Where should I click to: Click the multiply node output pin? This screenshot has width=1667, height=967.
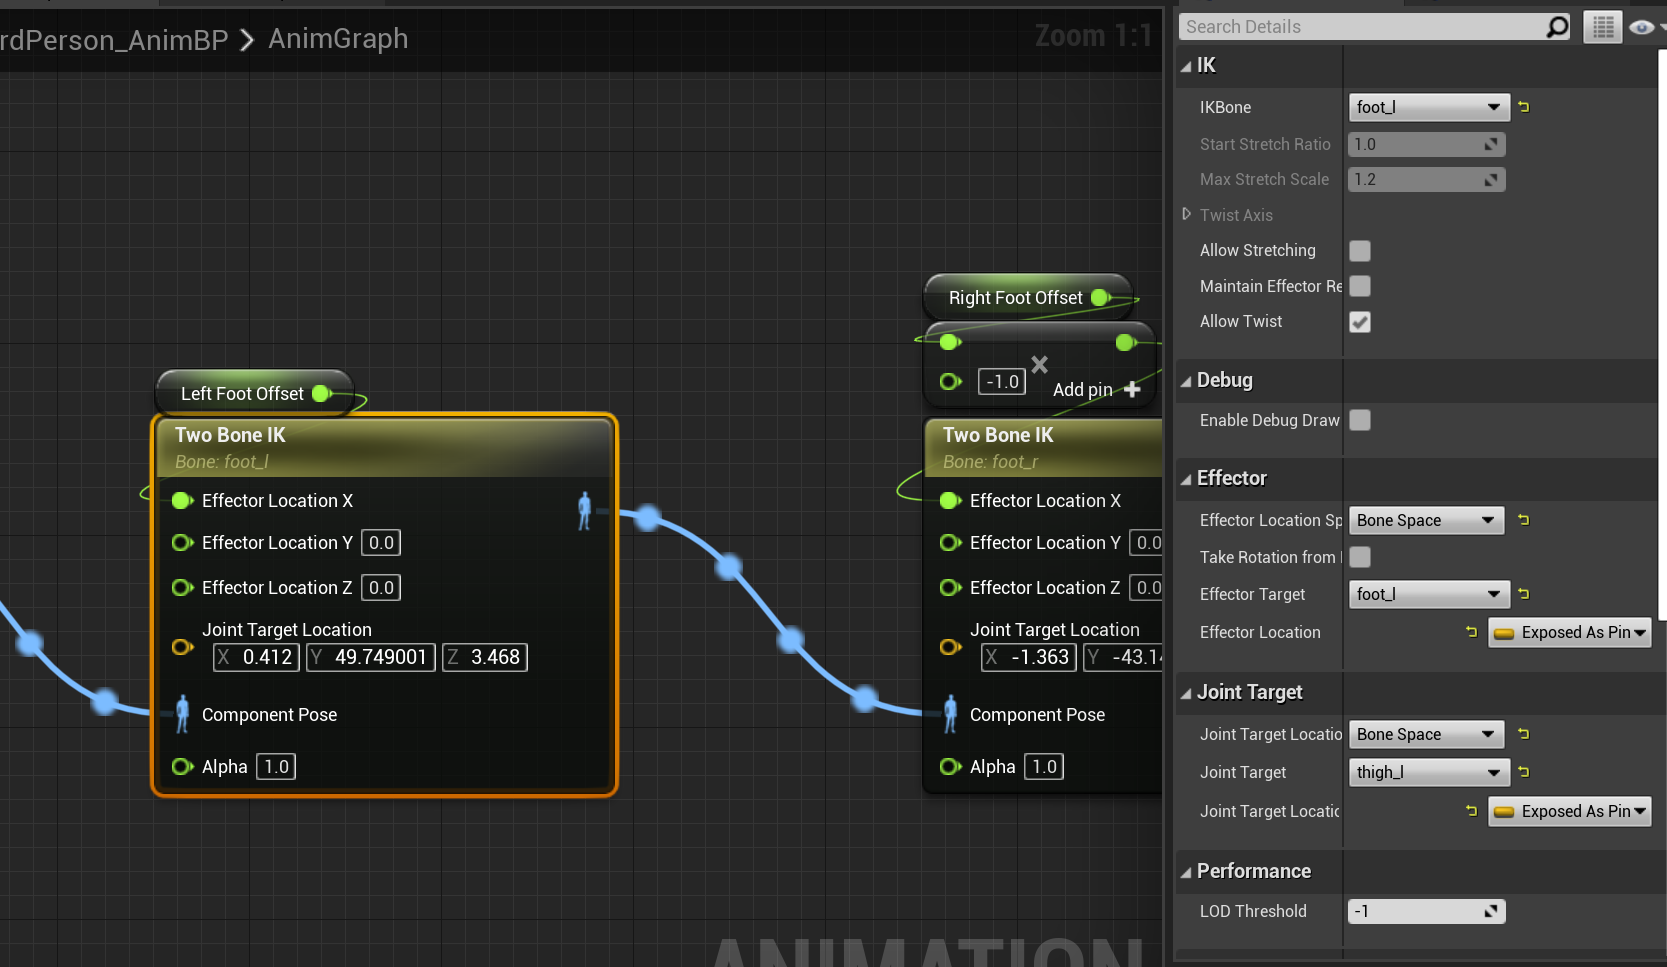(1126, 342)
